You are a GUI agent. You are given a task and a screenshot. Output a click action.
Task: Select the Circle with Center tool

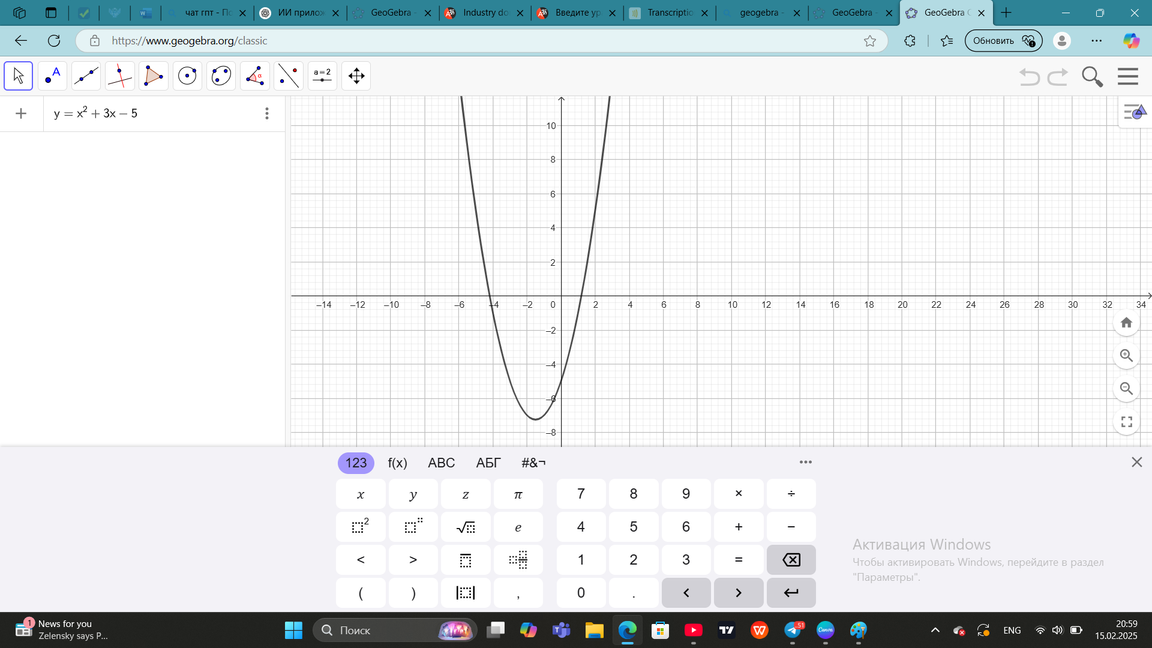[x=187, y=76]
